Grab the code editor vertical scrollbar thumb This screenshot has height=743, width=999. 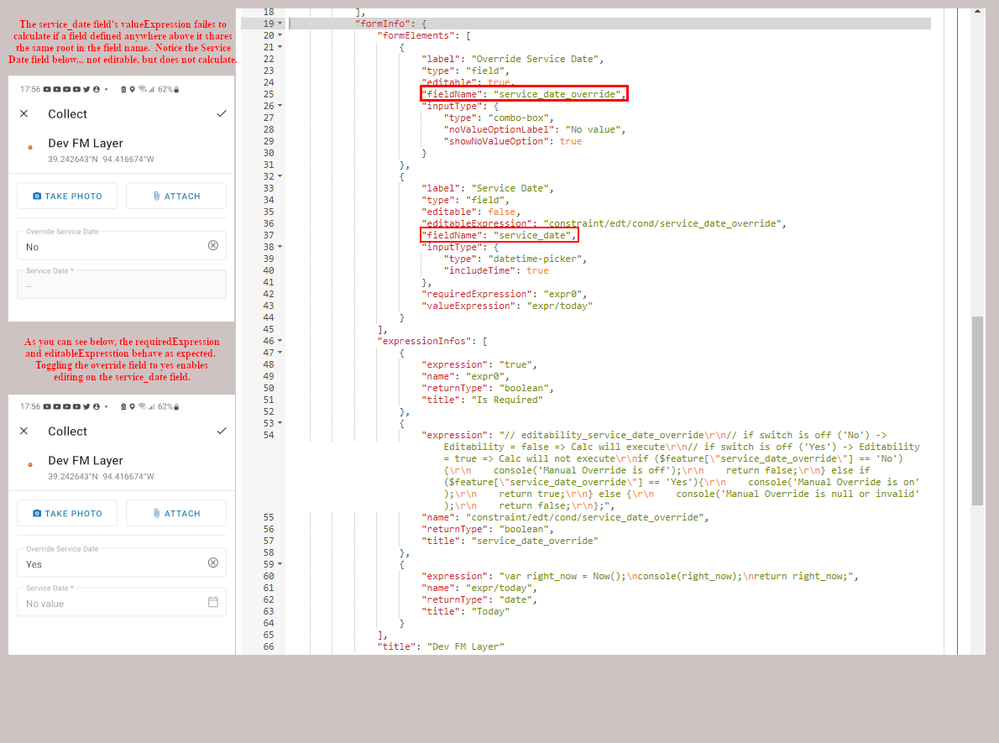(x=977, y=411)
